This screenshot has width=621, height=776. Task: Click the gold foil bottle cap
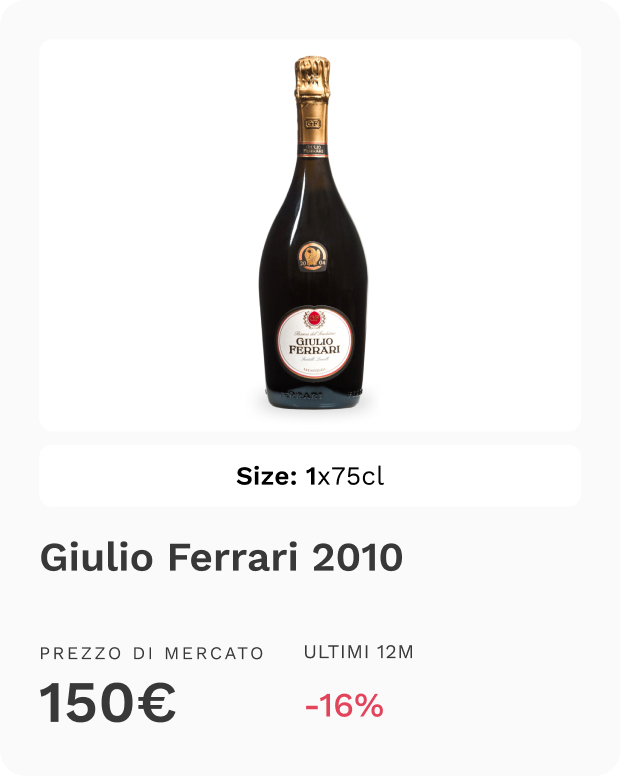[312, 78]
